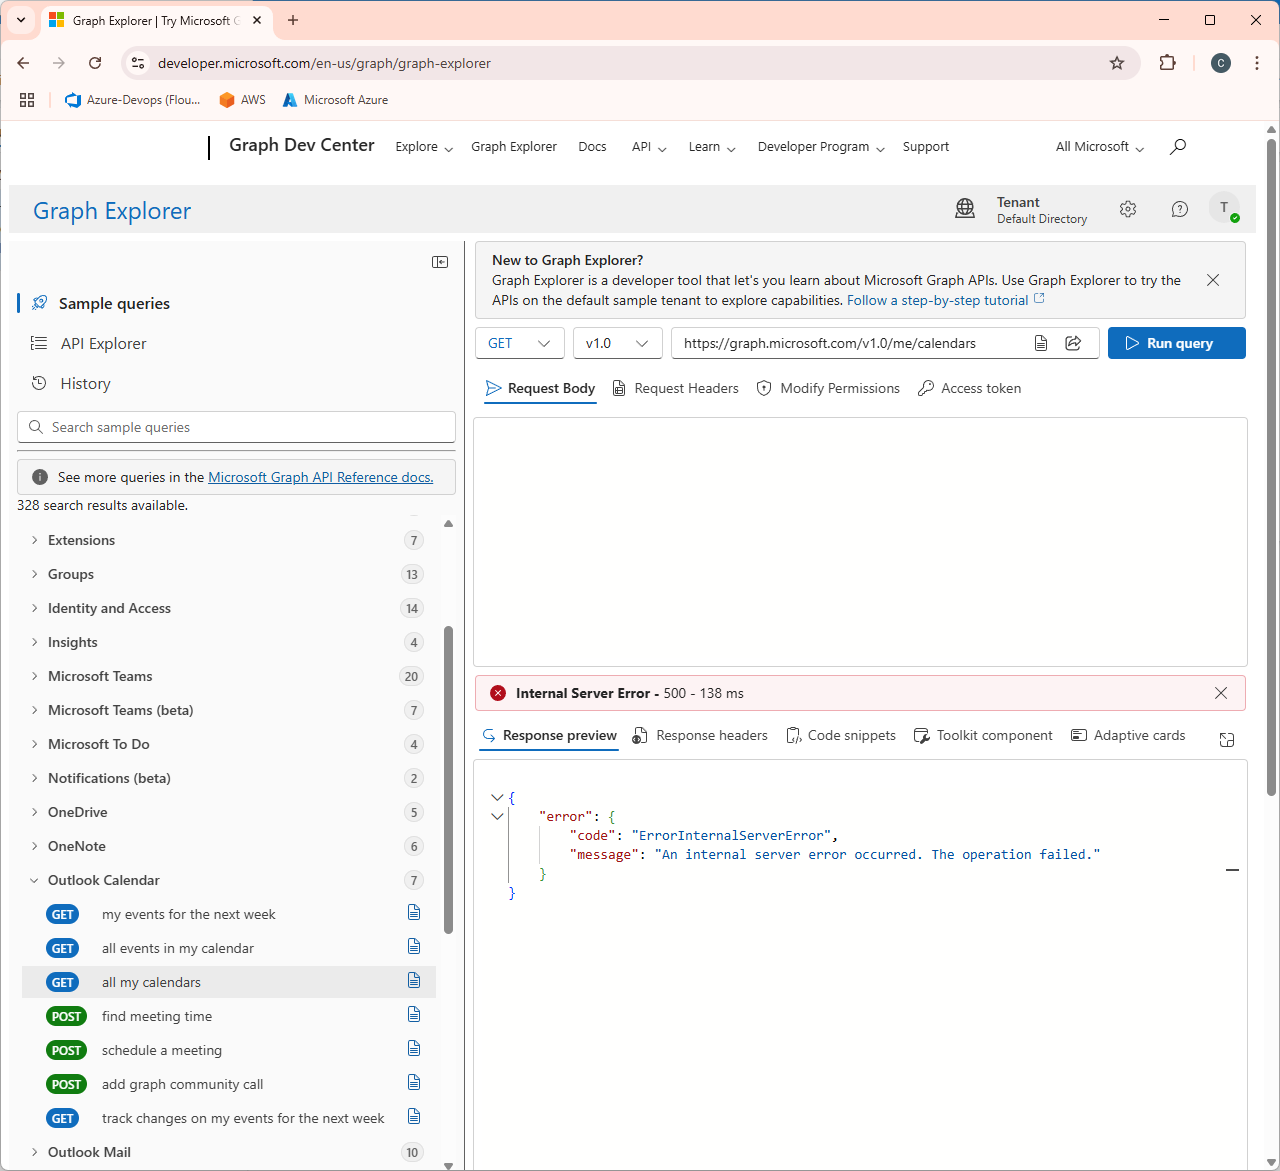Open a new browser tab
Screen dimensions: 1280x1171
[x=293, y=20]
